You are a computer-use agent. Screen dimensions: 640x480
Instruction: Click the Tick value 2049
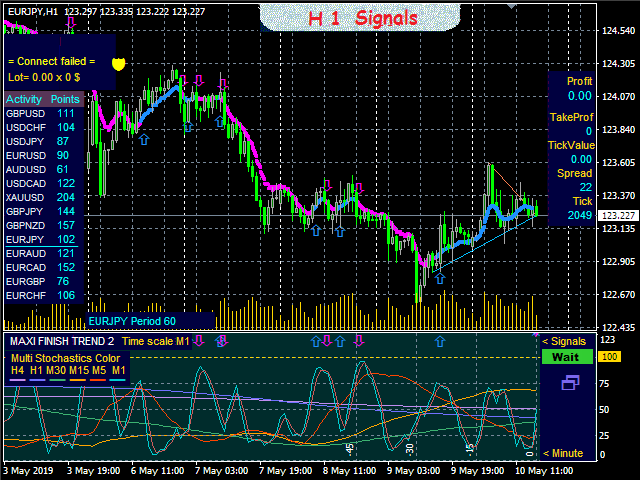click(580, 215)
